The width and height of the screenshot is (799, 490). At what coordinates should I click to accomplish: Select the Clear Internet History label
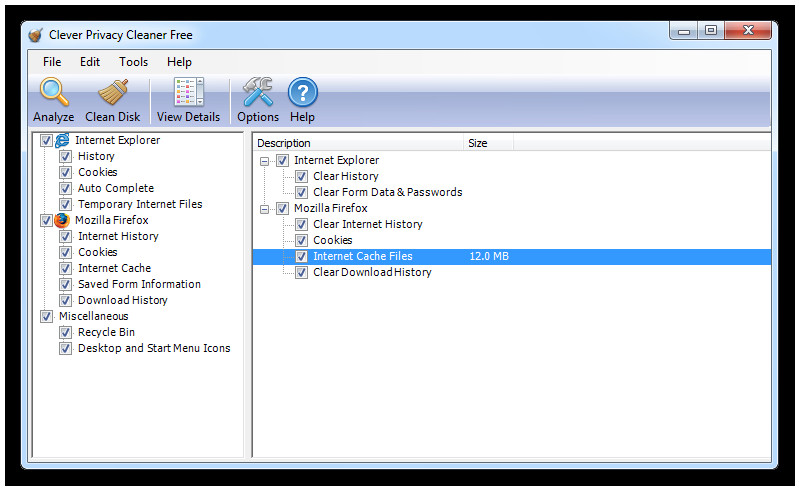(368, 224)
